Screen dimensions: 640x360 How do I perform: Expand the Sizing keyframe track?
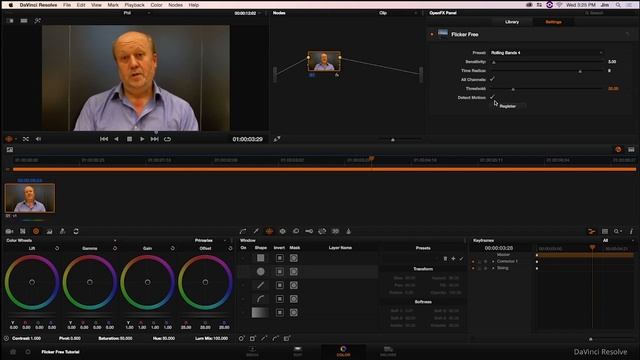tap(493, 268)
